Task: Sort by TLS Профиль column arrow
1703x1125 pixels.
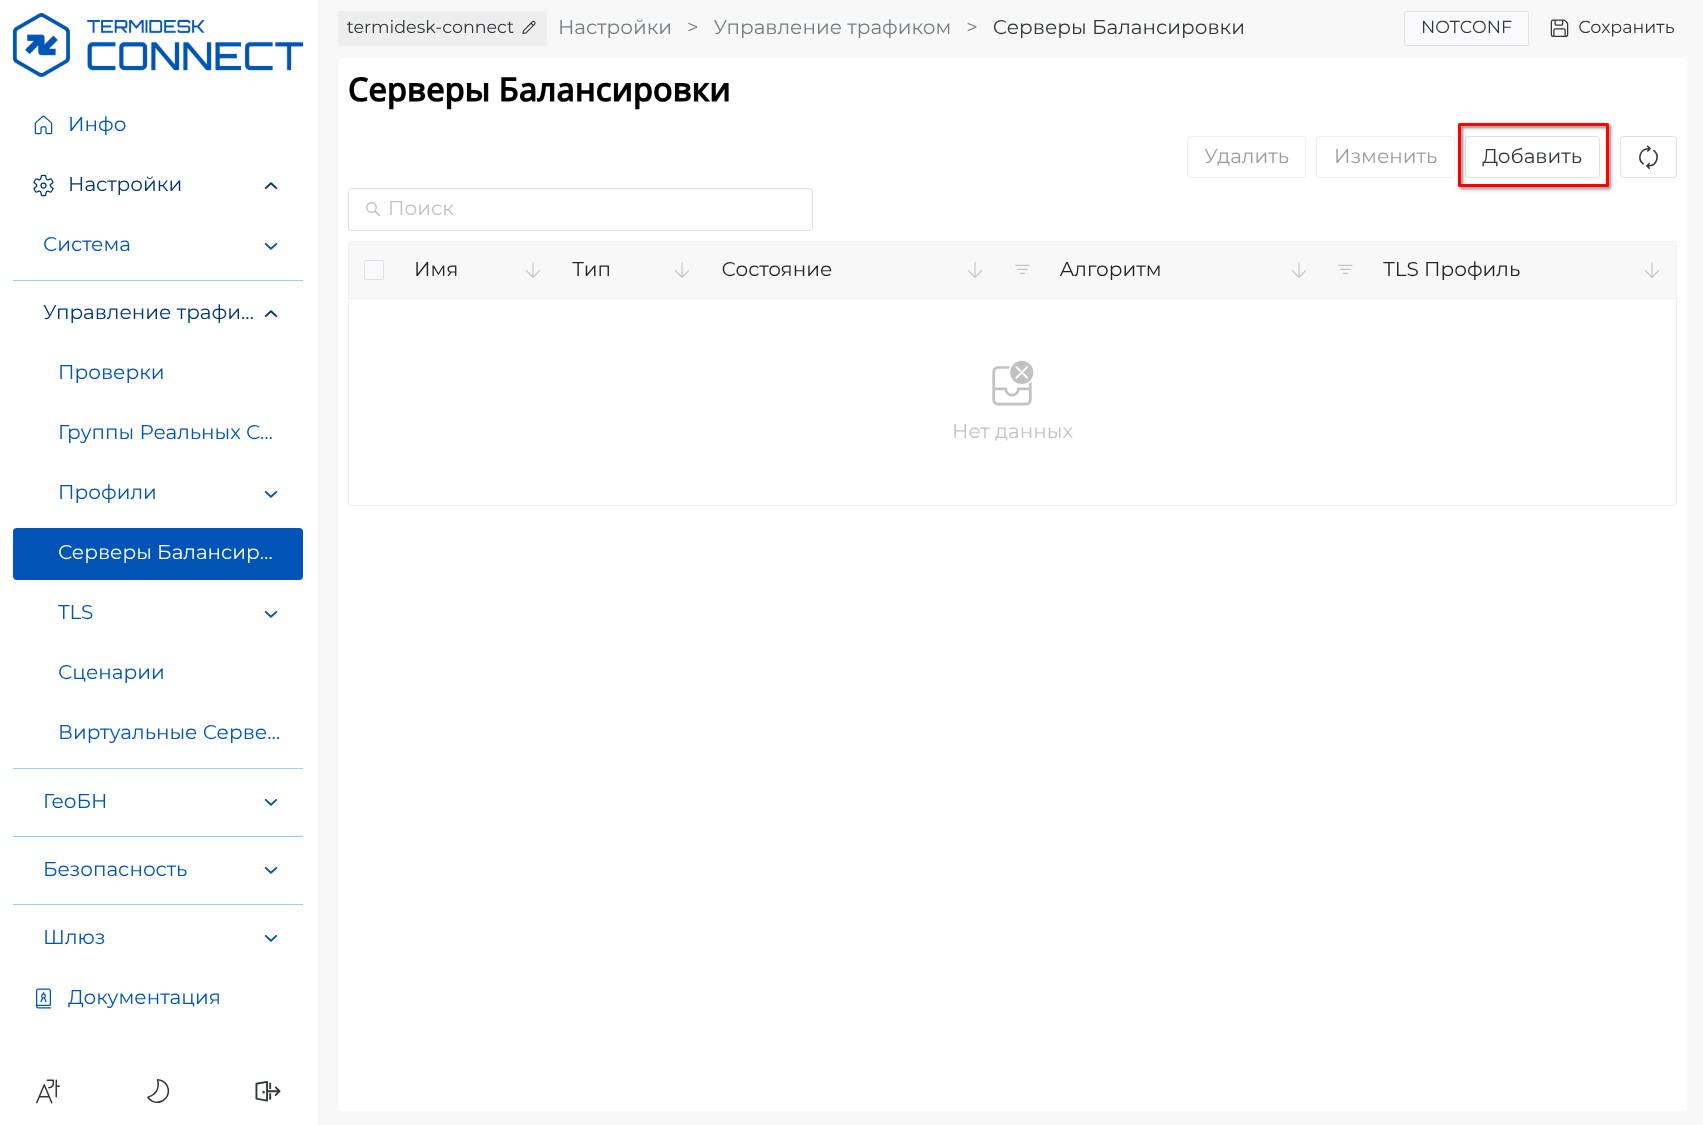Action: pos(1651,270)
